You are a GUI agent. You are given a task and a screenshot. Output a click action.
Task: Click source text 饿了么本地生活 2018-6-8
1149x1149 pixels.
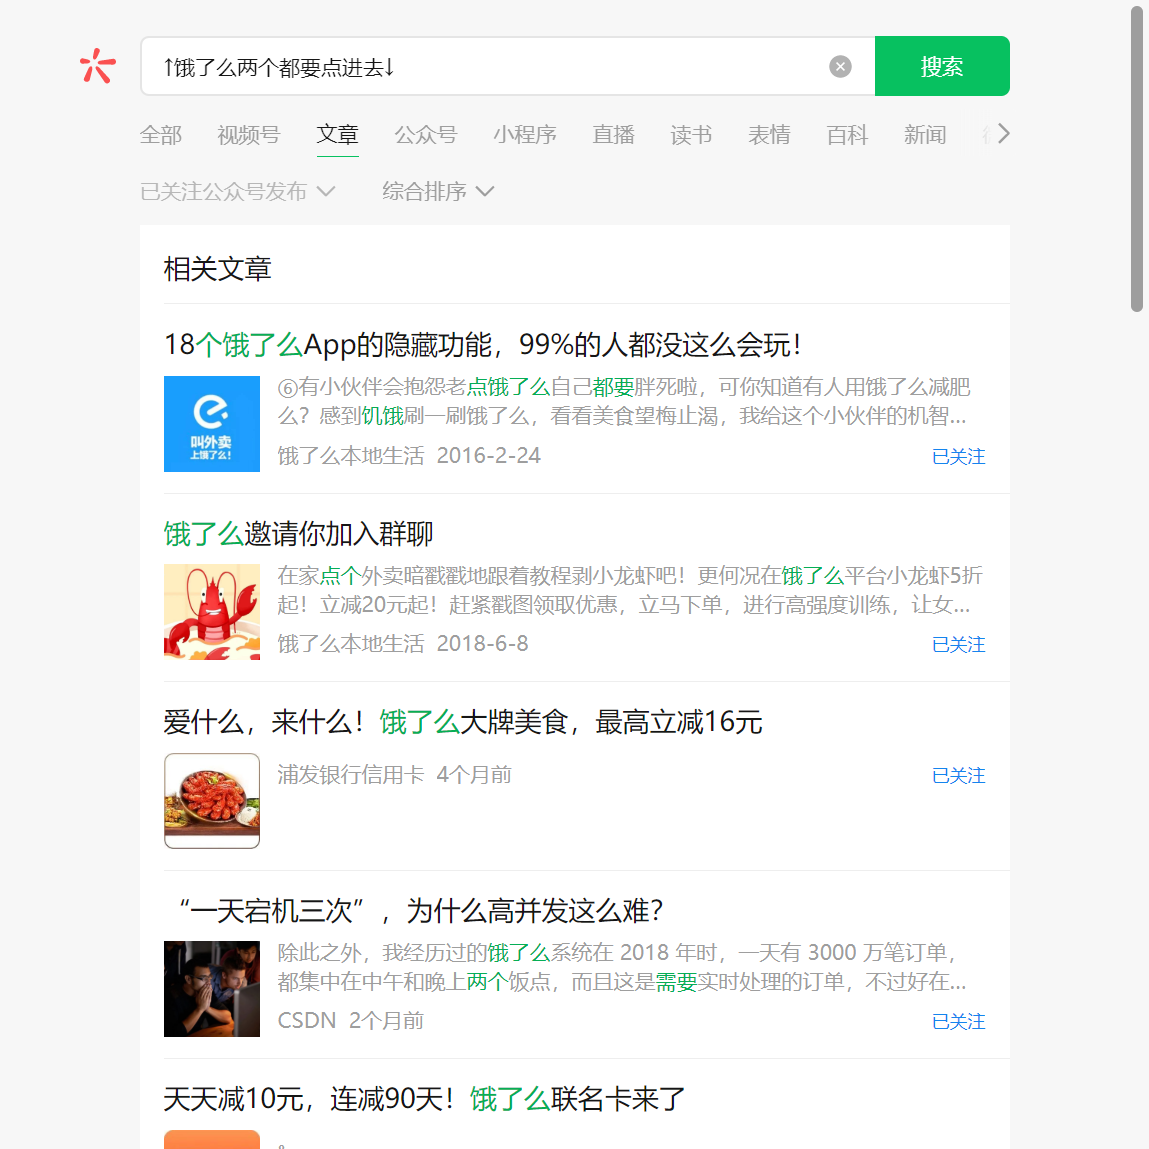pyautogui.click(x=402, y=643)
